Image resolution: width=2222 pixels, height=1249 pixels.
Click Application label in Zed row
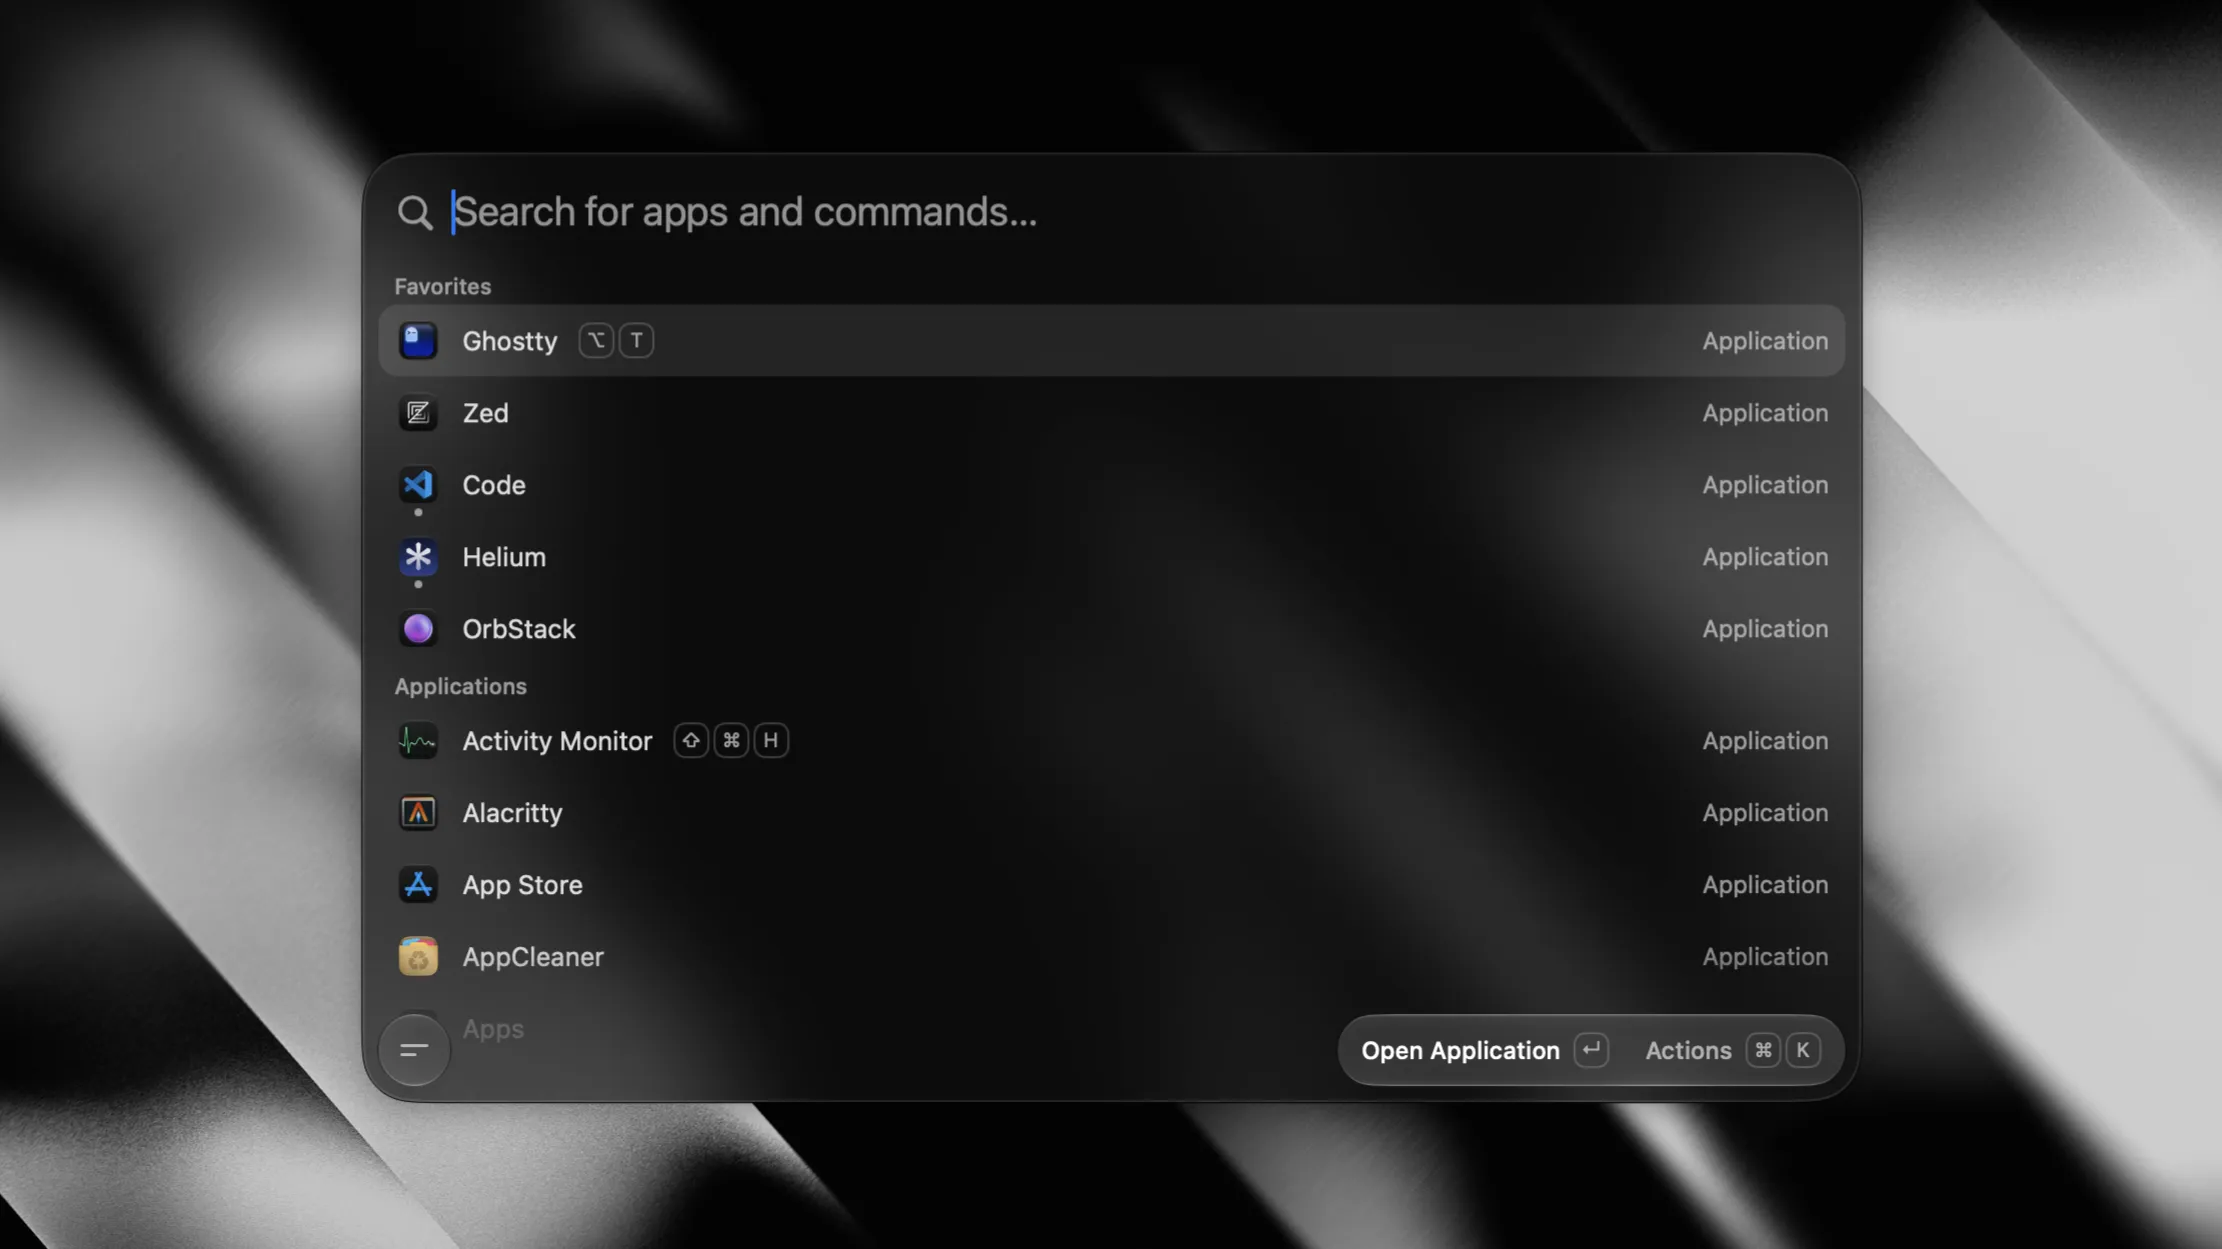pyautogui.click(x=1765, y=413)
